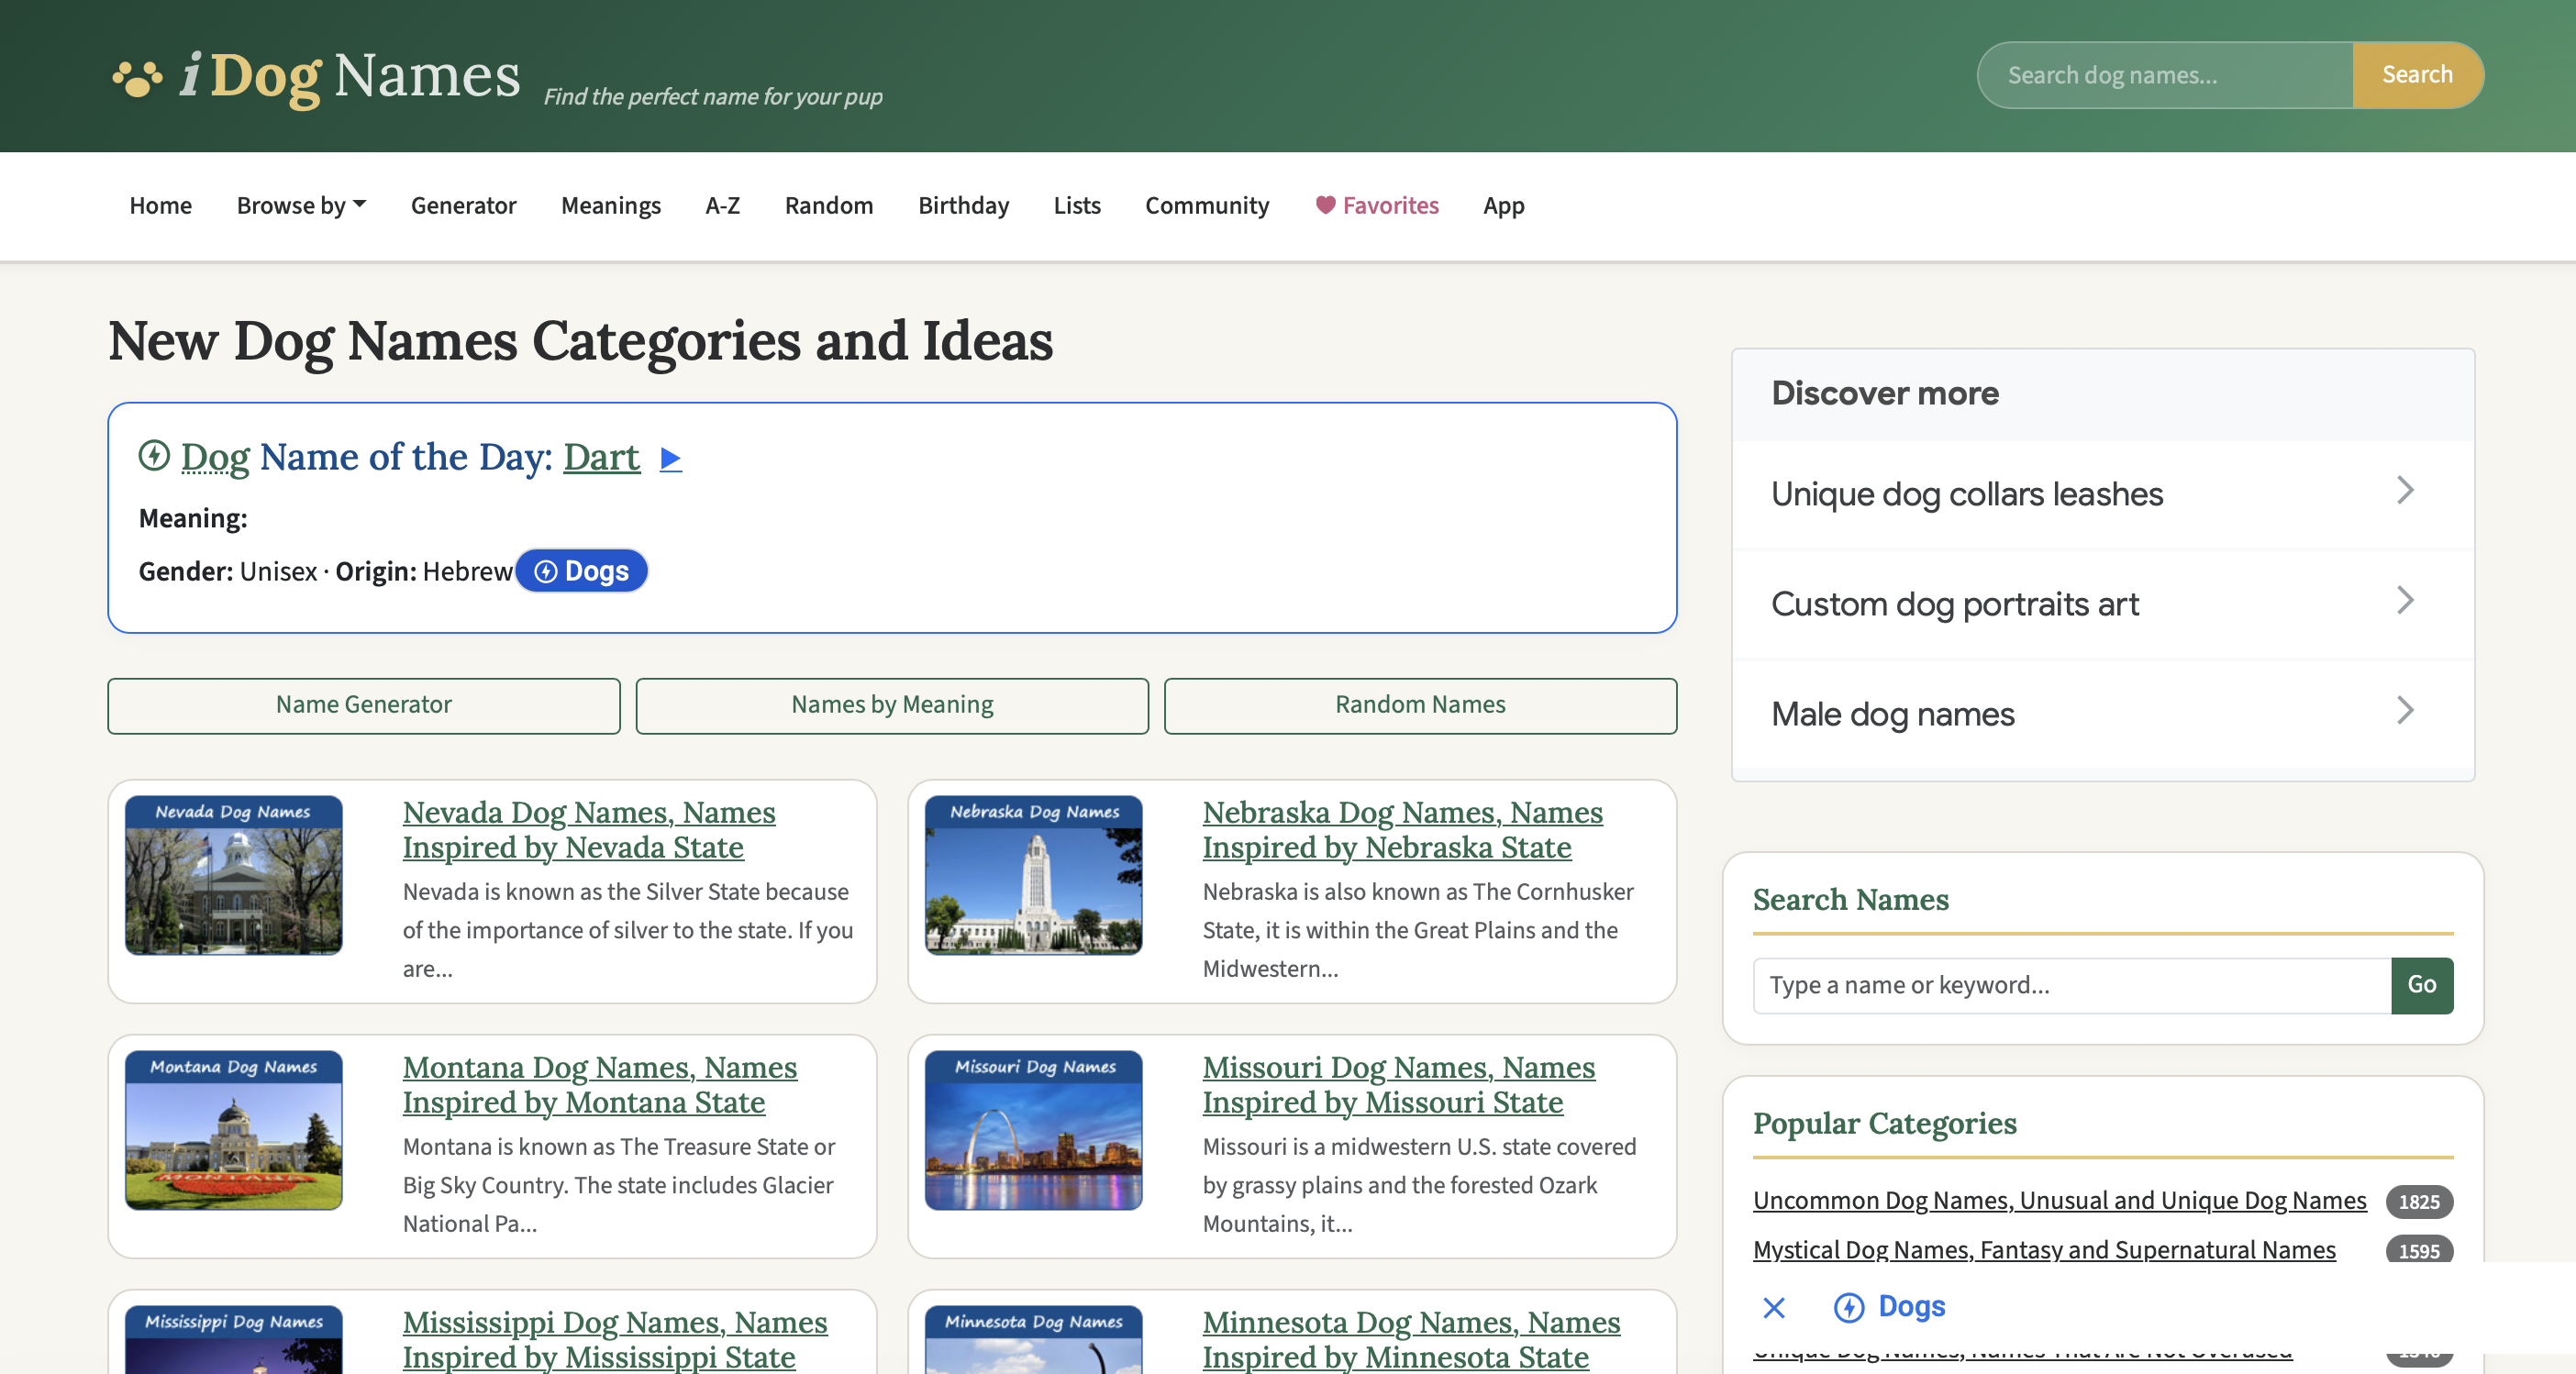Click the Dogs icon in the bottom overlay
Screen dimensions: 2576x1374
coord(1848,1307)
